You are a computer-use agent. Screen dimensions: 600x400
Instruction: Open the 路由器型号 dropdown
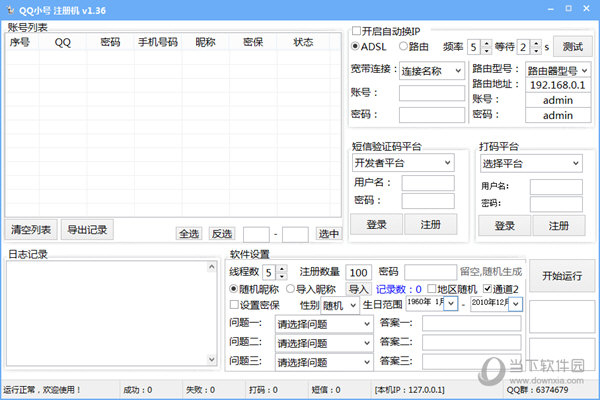click(x=558, y=70)
